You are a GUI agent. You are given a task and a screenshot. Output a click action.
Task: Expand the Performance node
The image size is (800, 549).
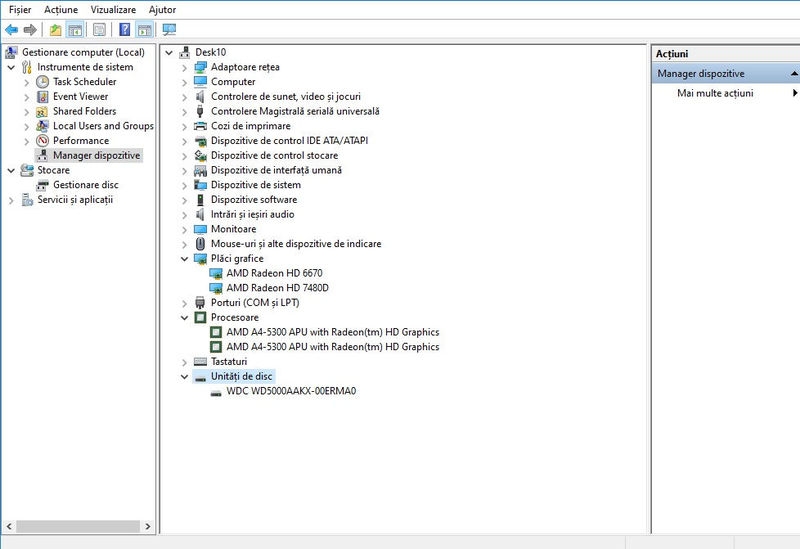coord(27,141)
